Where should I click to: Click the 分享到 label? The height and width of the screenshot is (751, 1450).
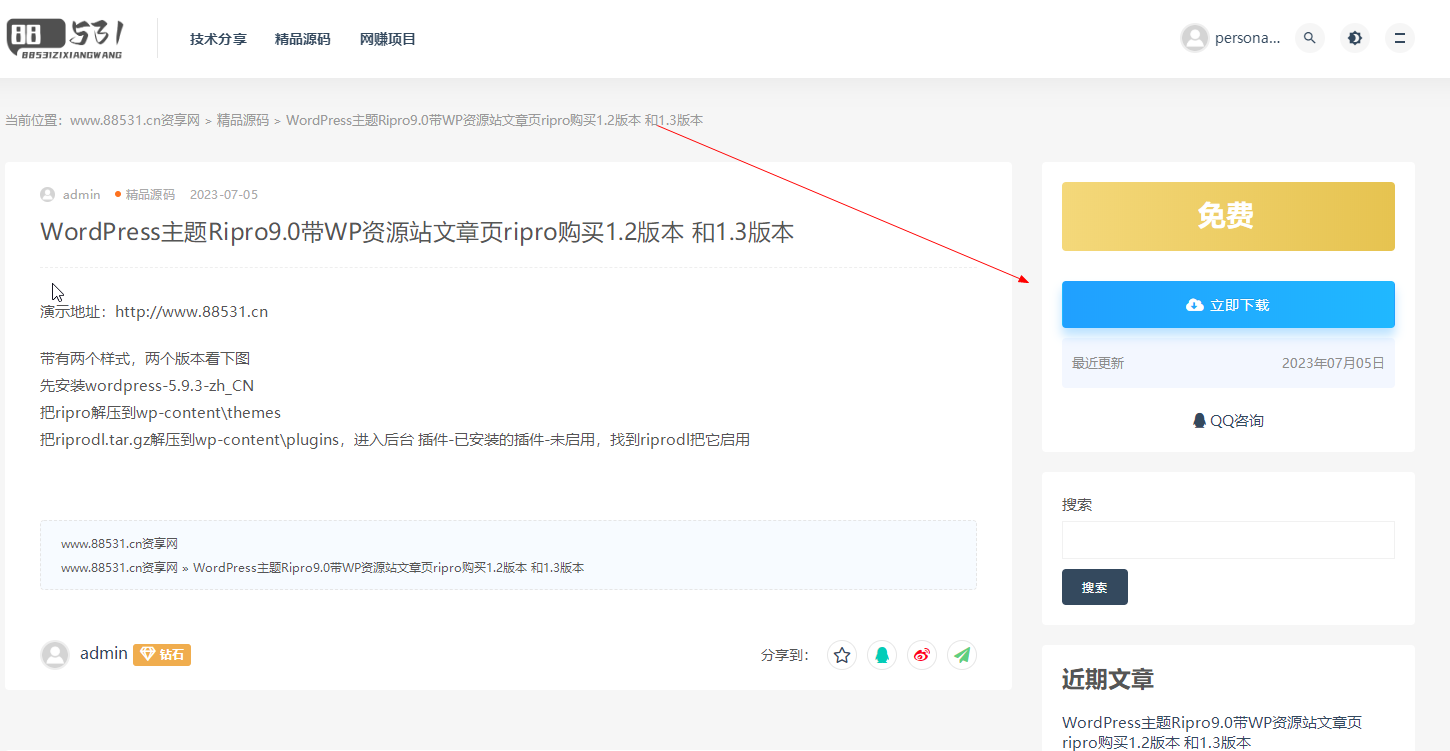785,656
